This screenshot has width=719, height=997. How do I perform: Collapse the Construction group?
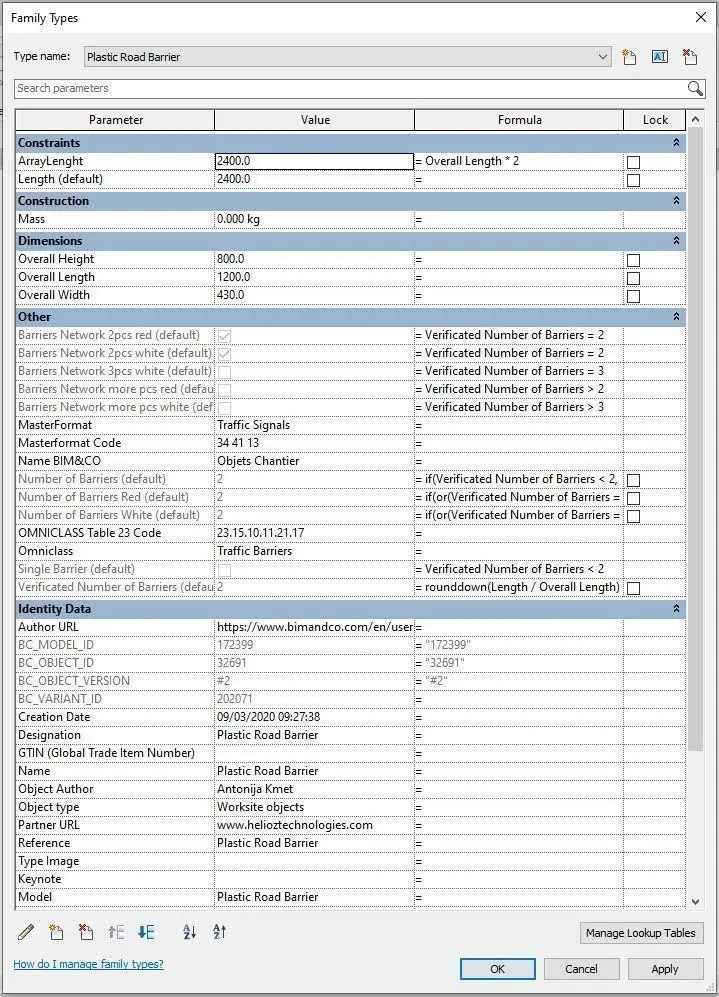(676, 200)
